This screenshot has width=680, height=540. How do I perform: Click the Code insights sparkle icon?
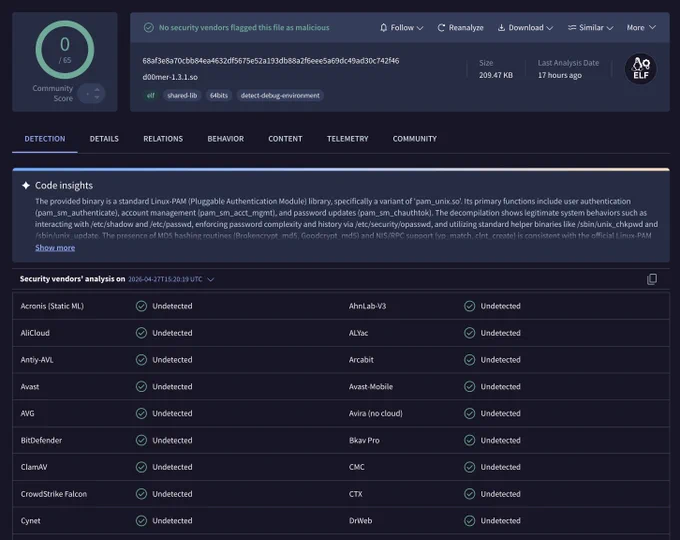(26, 186)
